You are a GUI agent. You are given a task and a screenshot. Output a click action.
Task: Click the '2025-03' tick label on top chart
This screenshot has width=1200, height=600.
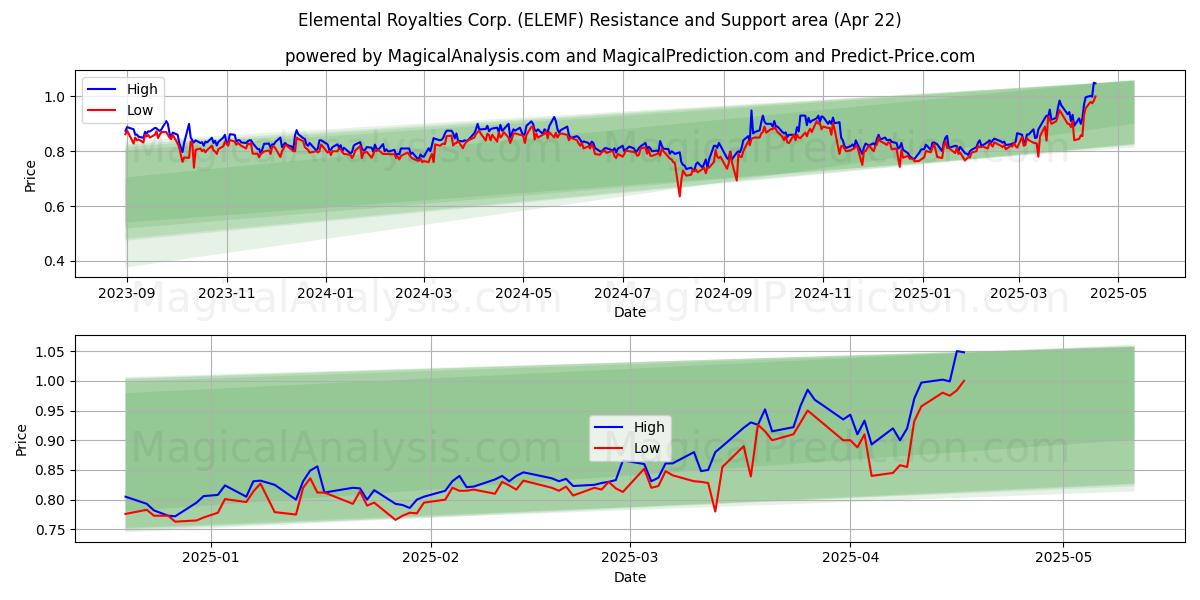[x=1019, y=296]
